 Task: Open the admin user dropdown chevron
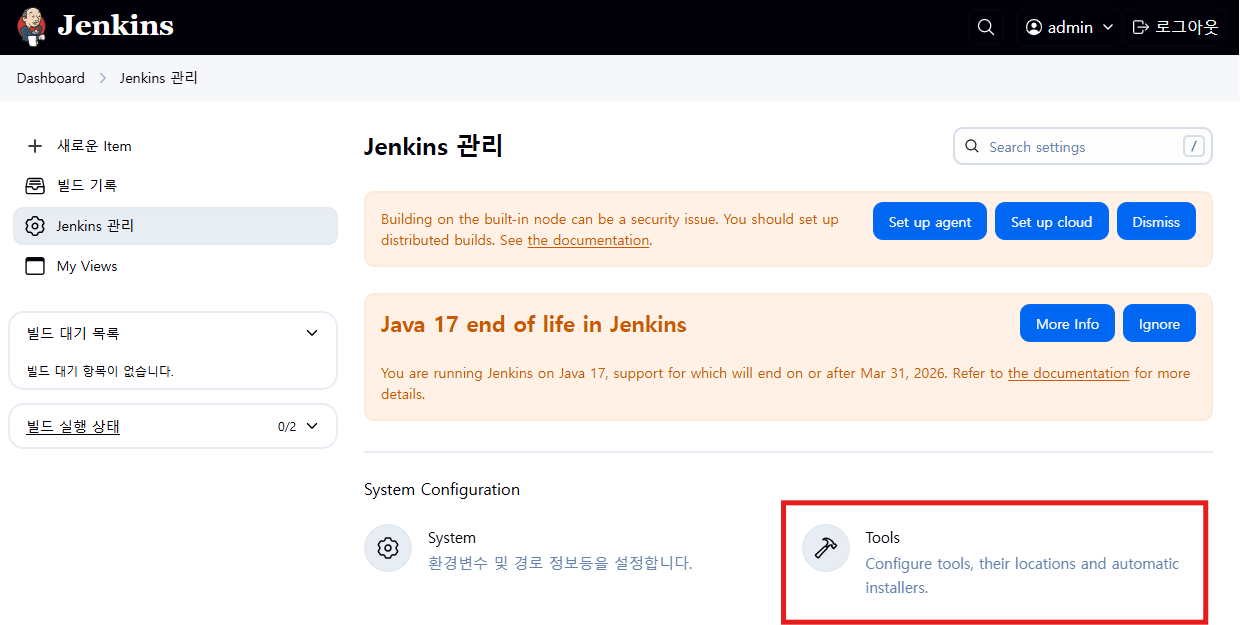(x=1107, y=28)
